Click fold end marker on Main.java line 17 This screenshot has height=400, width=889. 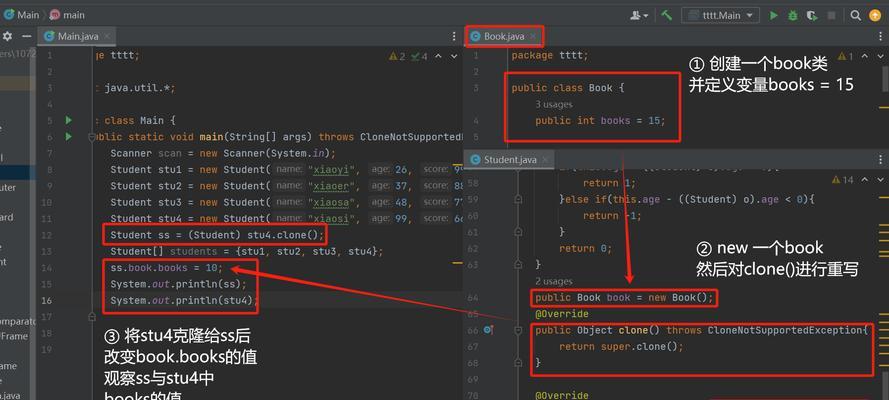tap(92, 317)
